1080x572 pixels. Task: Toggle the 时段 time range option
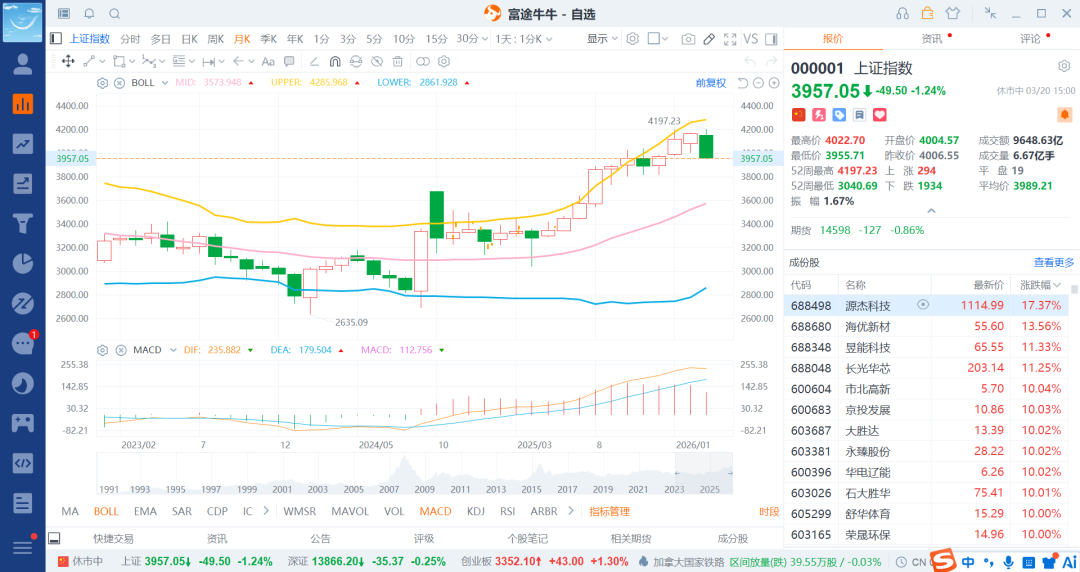[768, 511]
